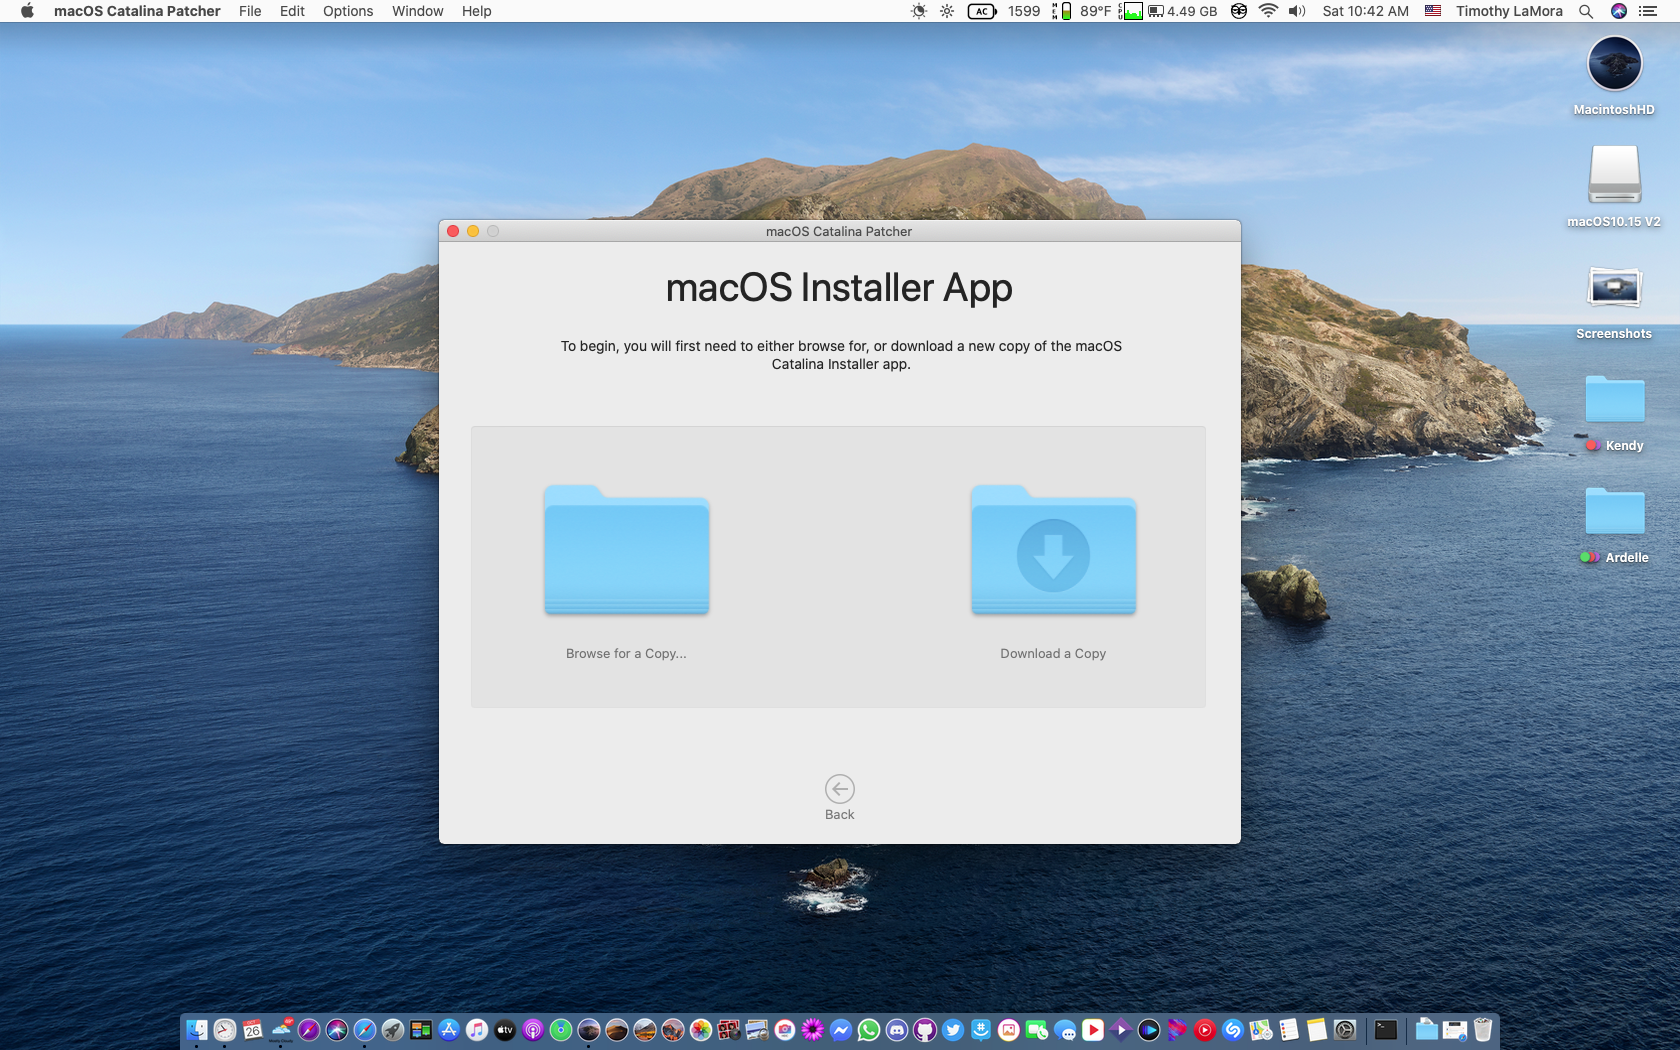The height and width of the screenshot is (1050, 1680).
Task: Open Preview in the Dock
Action: 757,1029
